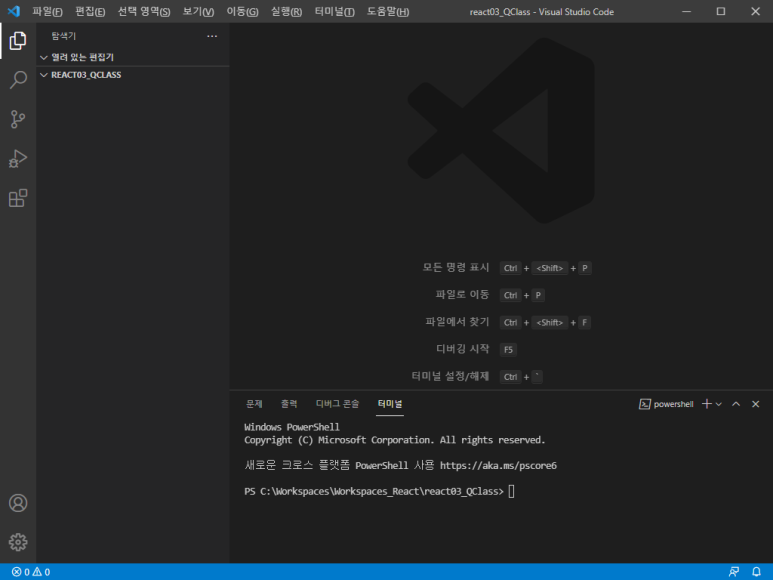Switch to the 디버그 콘솔 panel tab

(x=337, y=404)
